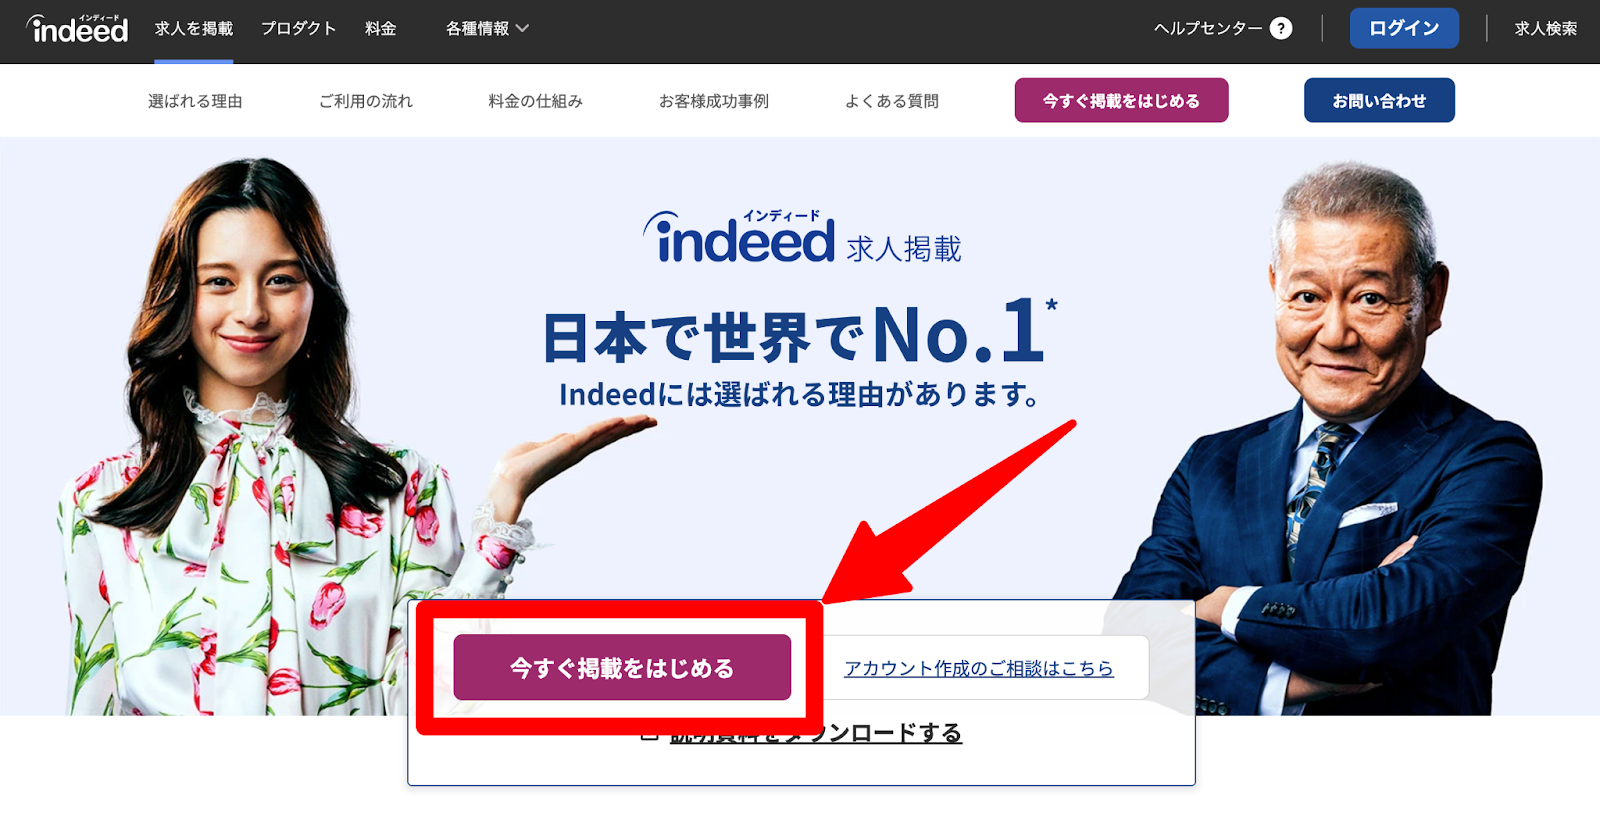Expand the 各種情報 dropdown chevron
Viewport: 1600px width, 827px height.
coord(522,29)
